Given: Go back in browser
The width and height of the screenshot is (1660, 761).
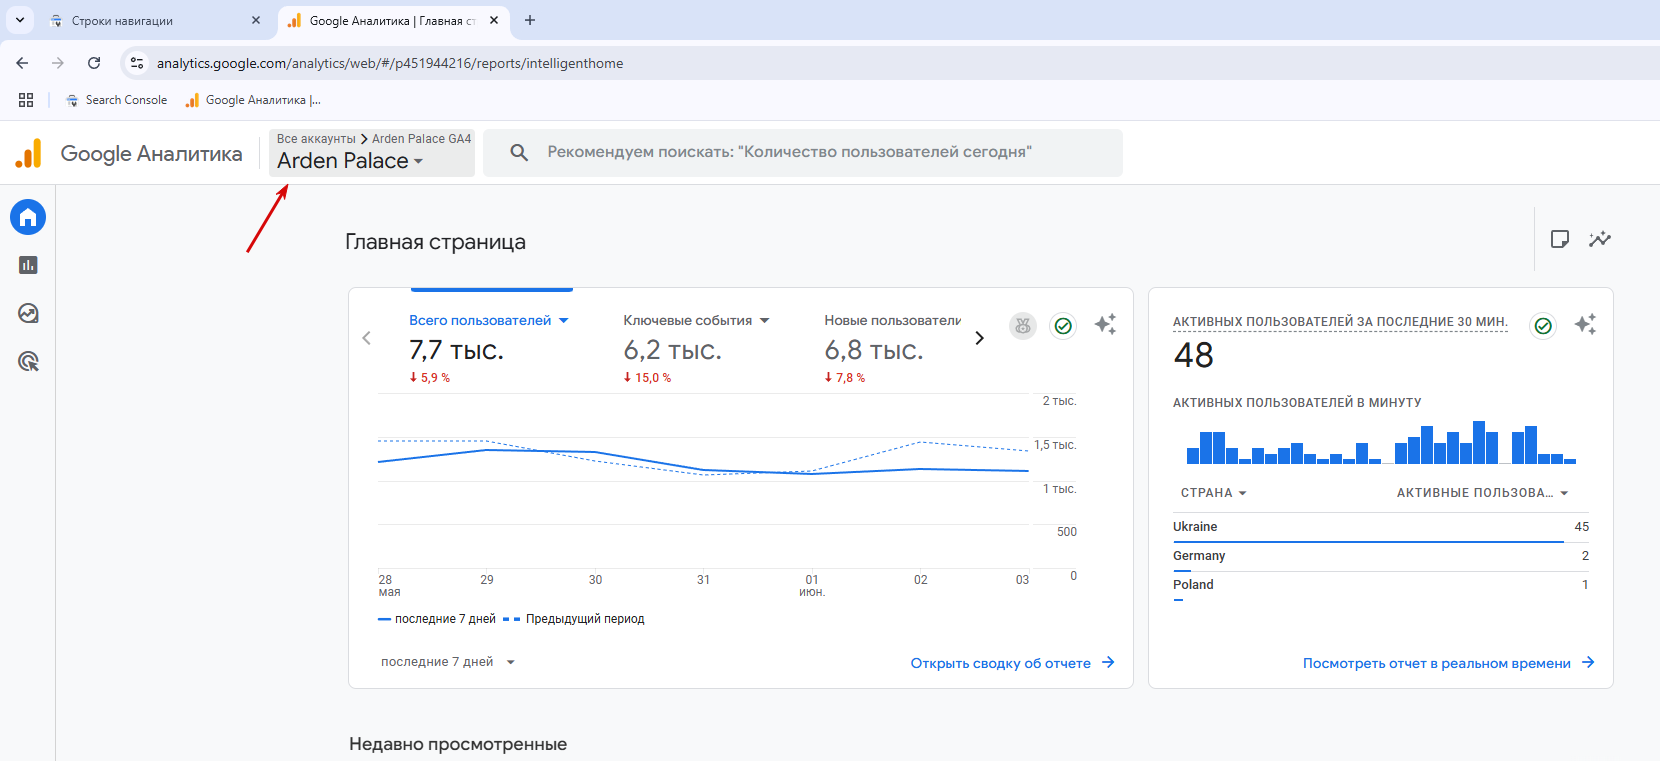Looking at the screenshot, I should (22, 63).
